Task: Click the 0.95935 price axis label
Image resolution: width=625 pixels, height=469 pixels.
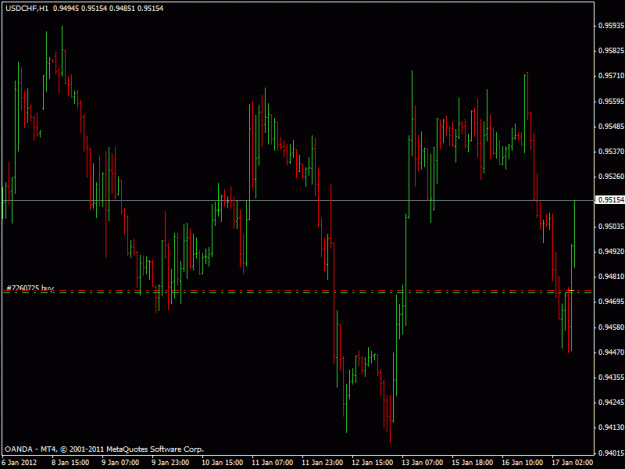Action: (x=611, y=26)
